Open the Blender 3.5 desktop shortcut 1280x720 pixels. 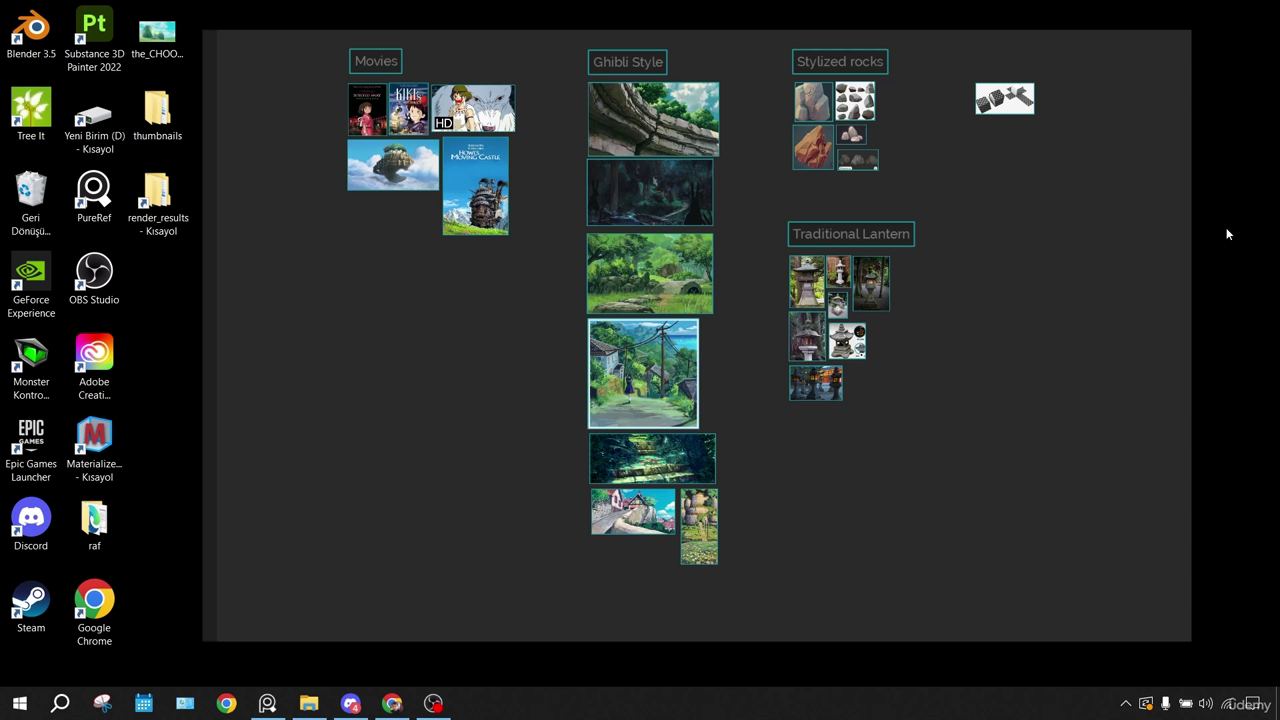31,33
